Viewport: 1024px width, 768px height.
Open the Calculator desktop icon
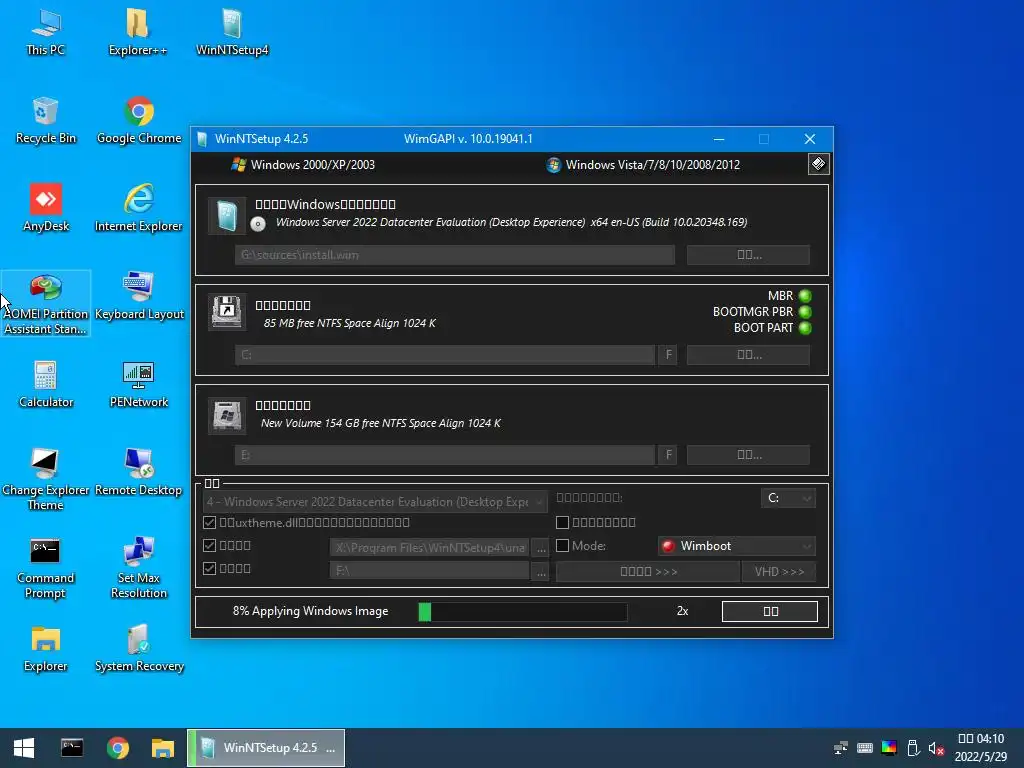pos(46,385)
